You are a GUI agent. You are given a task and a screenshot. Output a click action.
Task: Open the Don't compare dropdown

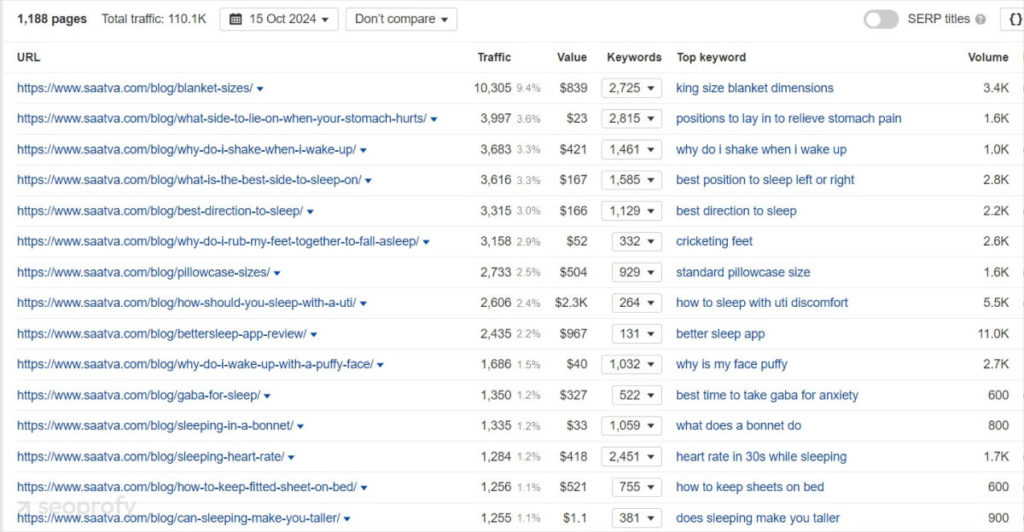click(401, 20)
